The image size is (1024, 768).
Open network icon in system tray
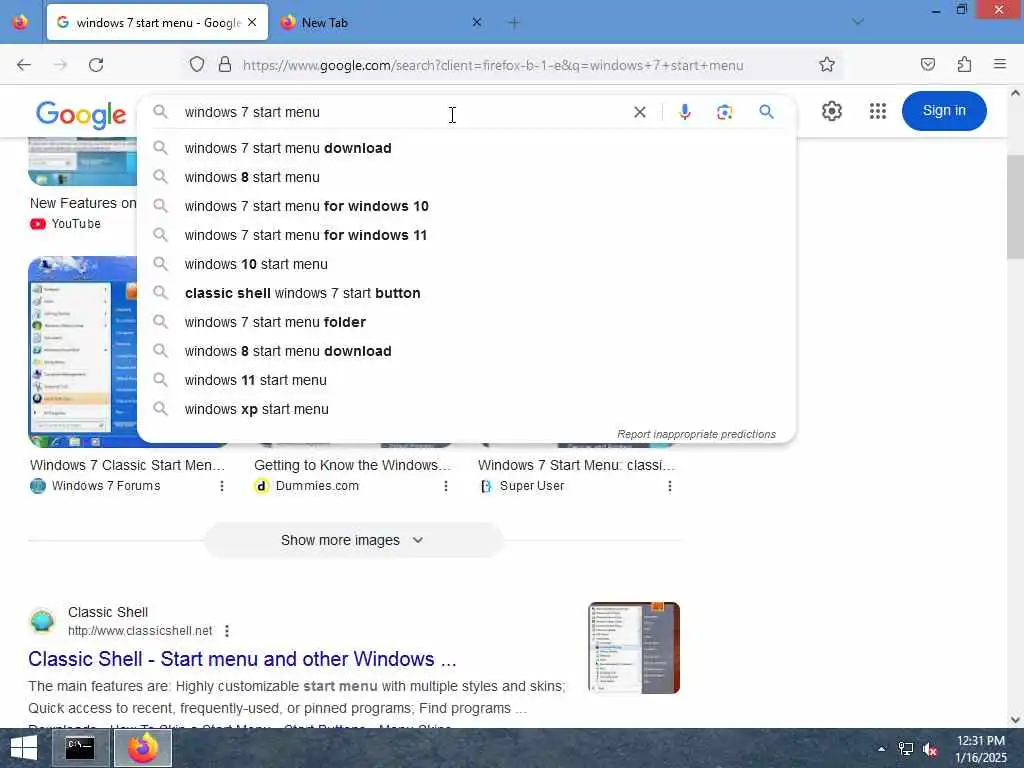point(906,748)
